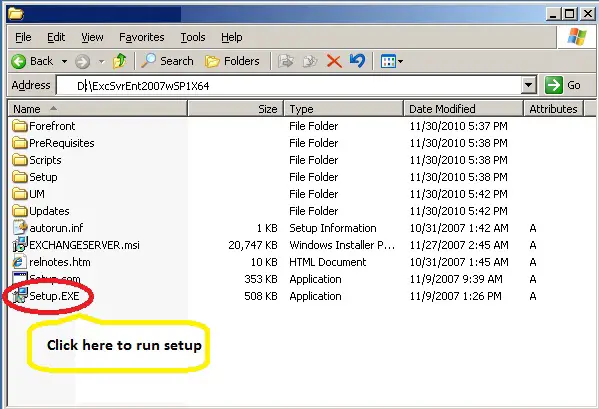The image size is (599, 409).
Task: Toggle the Folders pane button
Action: pos(232,61)
